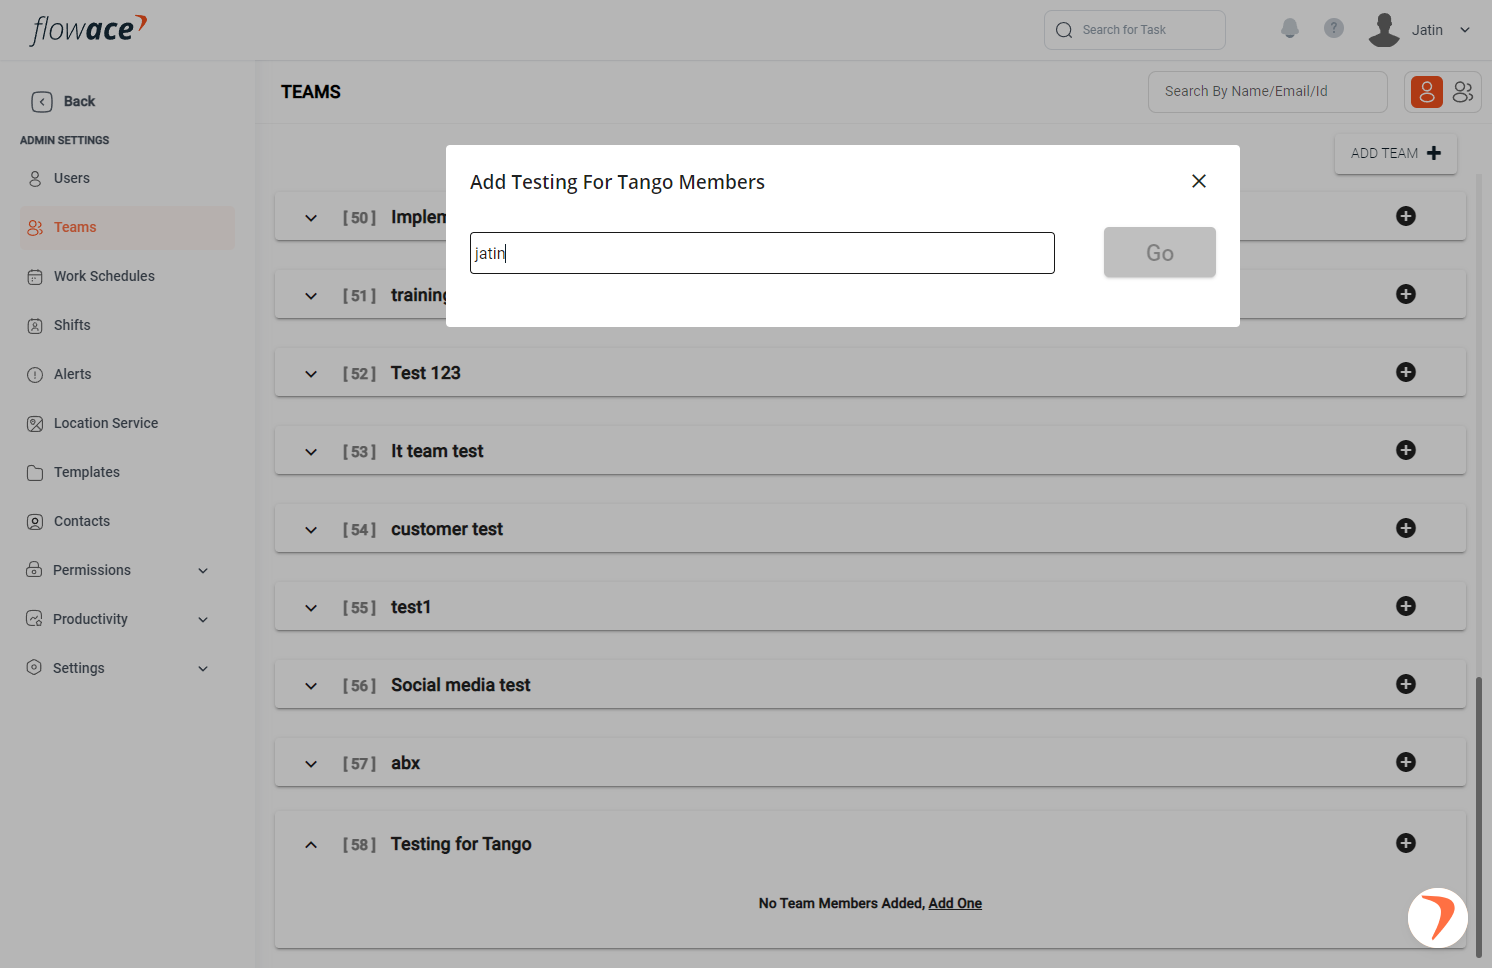This screenshot has height=968, width=1492.
Task: Add member to team 50 plus icon
Action: click(x=1406, y=216)
